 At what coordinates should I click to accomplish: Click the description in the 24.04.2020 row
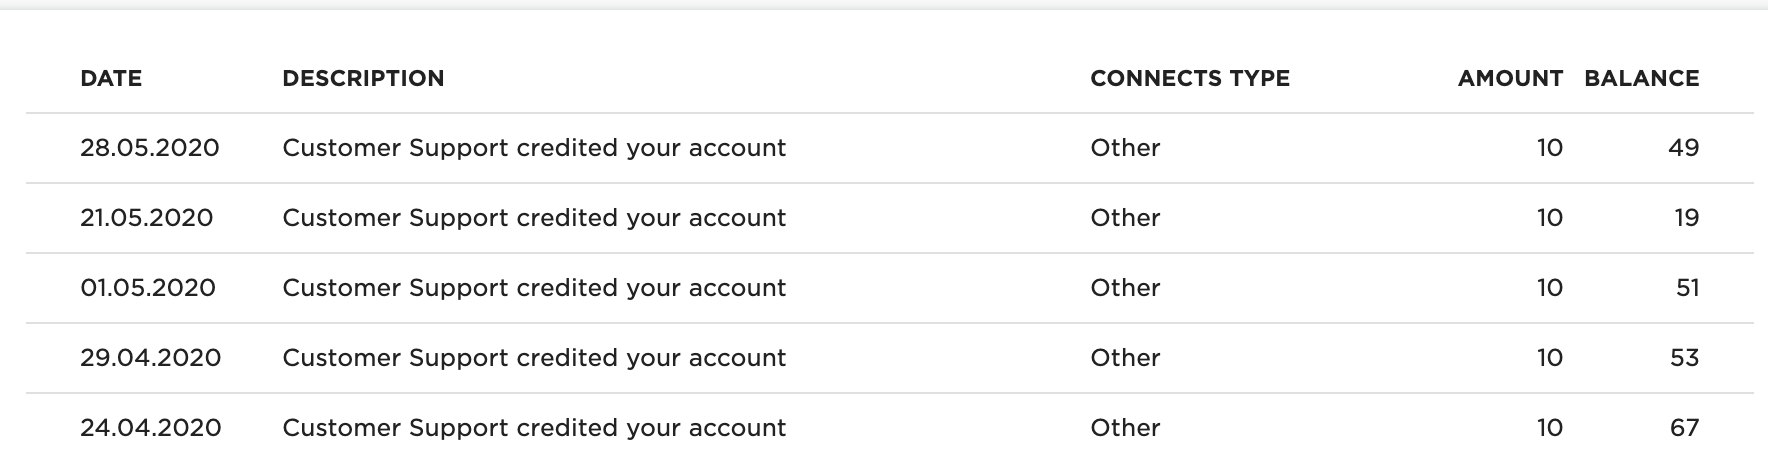tap(534, 428)
